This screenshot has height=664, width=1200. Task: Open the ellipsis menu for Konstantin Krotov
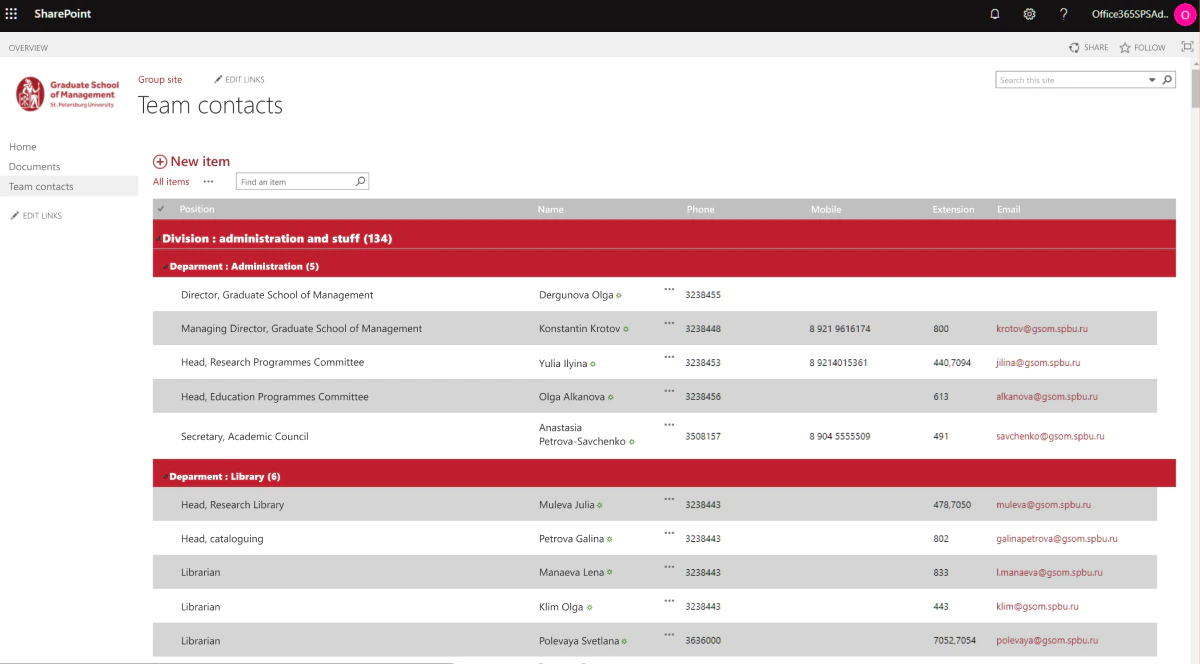coord(669,323)
